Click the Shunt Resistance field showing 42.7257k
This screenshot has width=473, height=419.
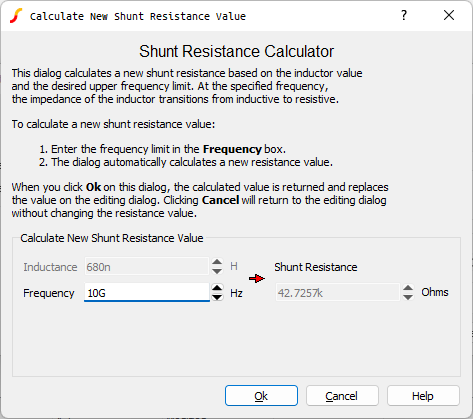click(338, 293)
